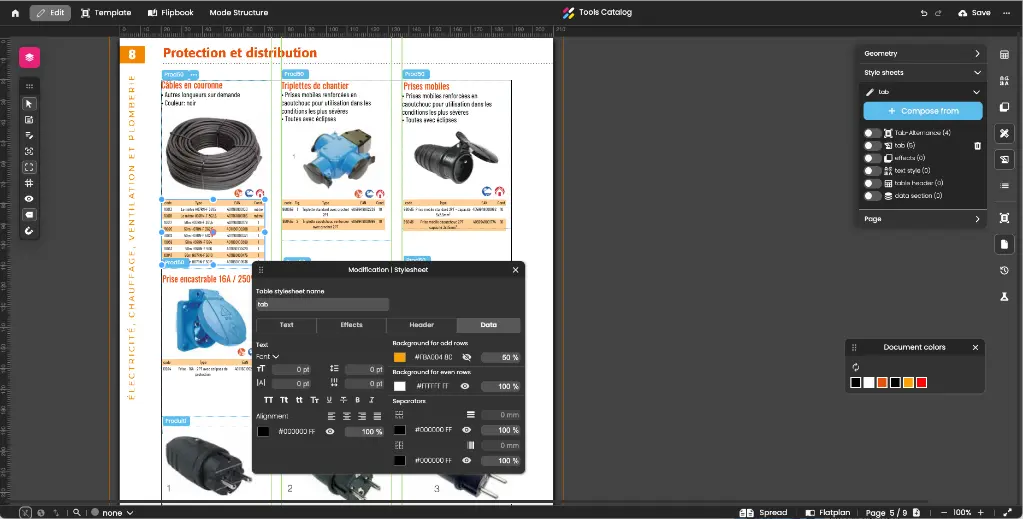
Task: Toggle text color visibility eye
Action: click(330, 432)
